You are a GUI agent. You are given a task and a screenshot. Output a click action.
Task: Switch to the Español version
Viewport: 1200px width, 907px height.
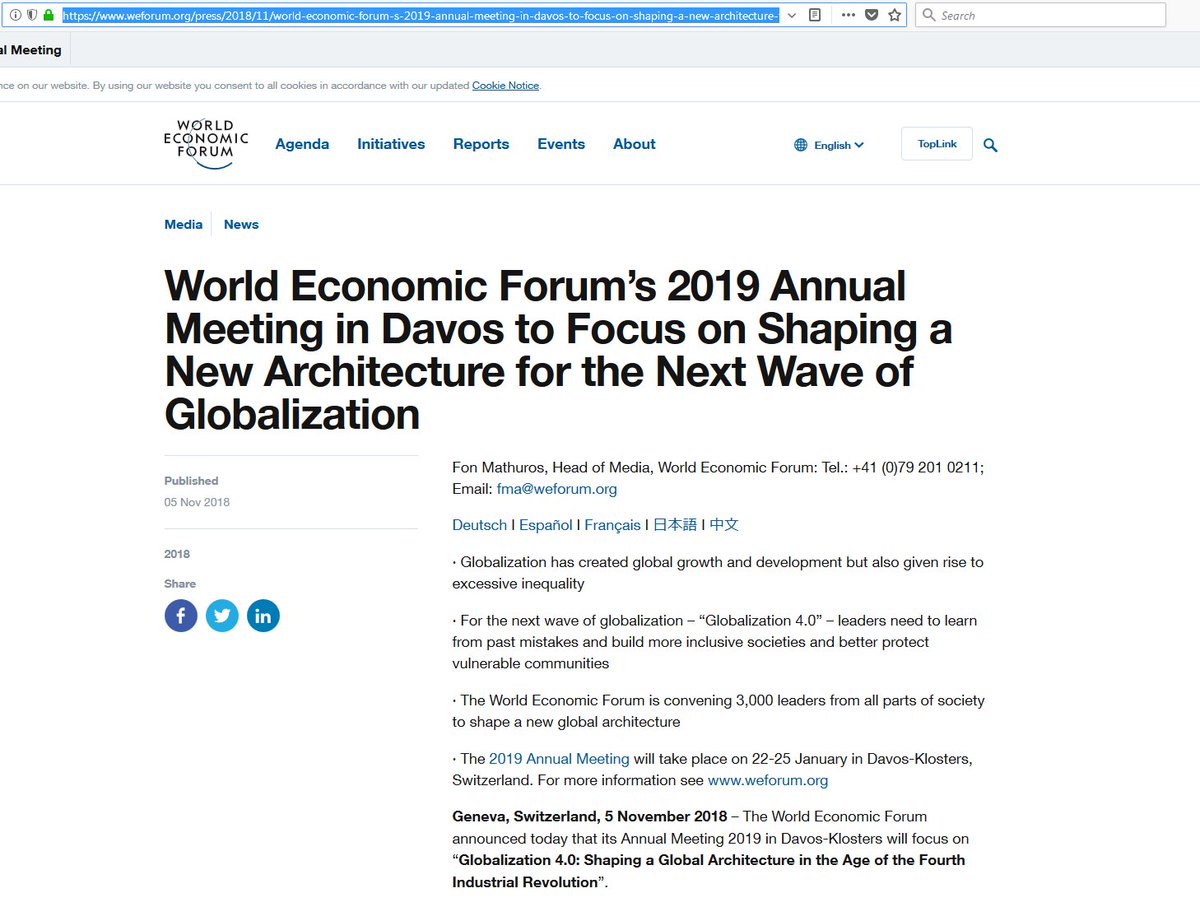point(546,525)
